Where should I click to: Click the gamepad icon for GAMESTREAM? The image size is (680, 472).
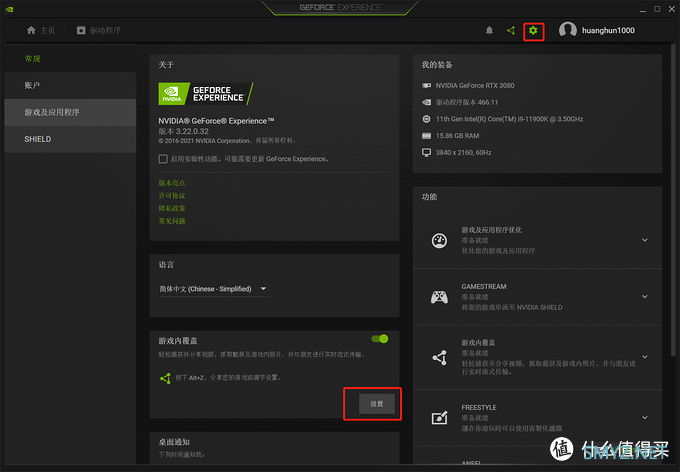click(439, 297)
